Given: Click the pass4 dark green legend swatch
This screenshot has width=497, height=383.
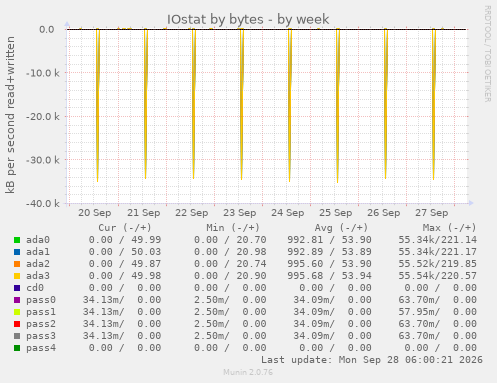Looking at the screenshot, I should coord(17,348).
